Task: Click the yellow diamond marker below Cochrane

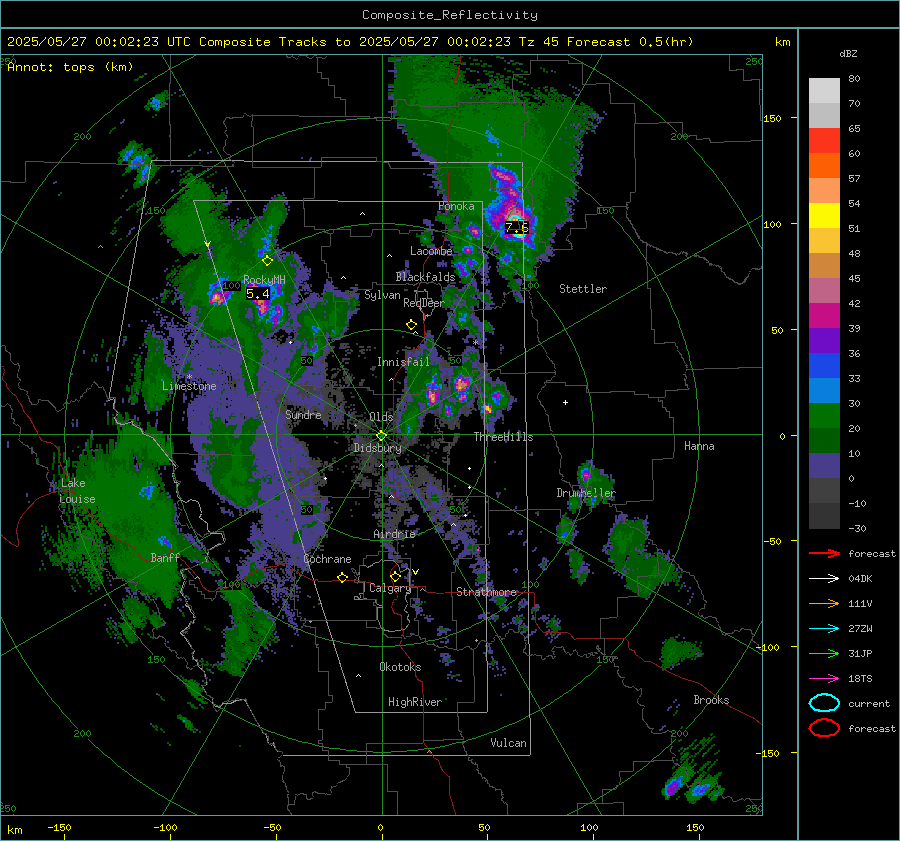Action: coord(342,577)
